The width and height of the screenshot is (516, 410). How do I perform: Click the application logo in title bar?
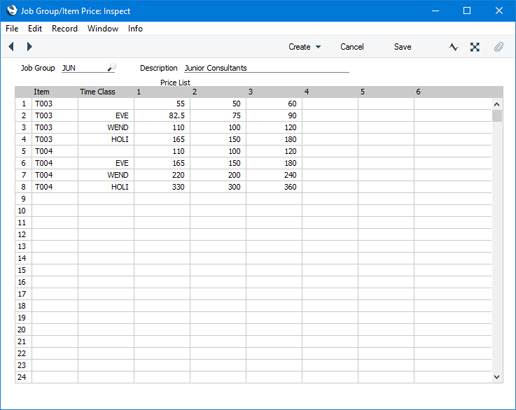pyautogui.click(x=12, y=10)
